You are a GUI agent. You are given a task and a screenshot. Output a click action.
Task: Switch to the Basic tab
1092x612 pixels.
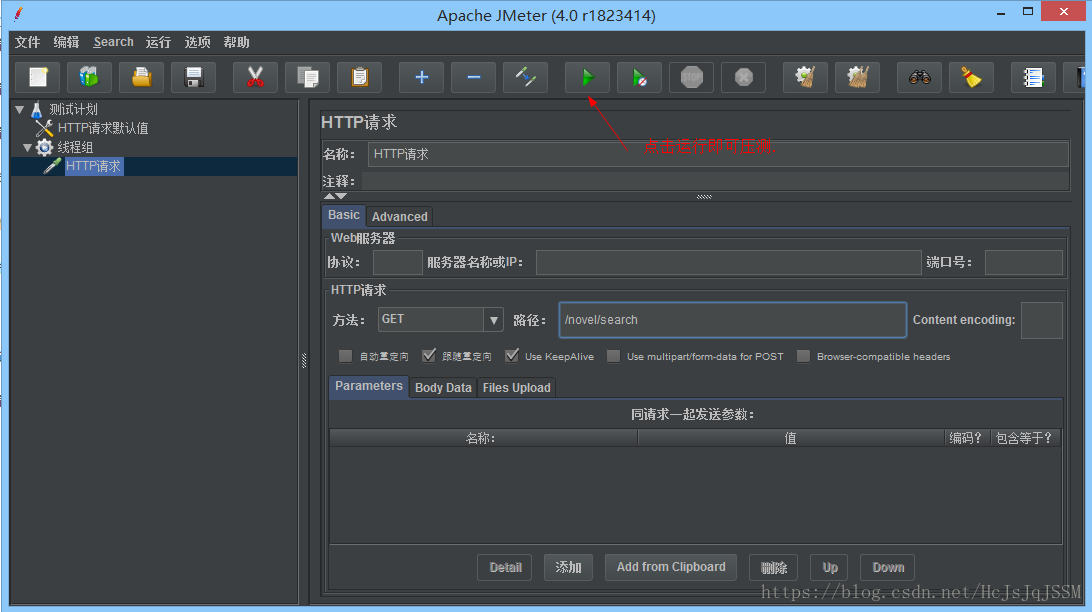(x=344, y=215)
